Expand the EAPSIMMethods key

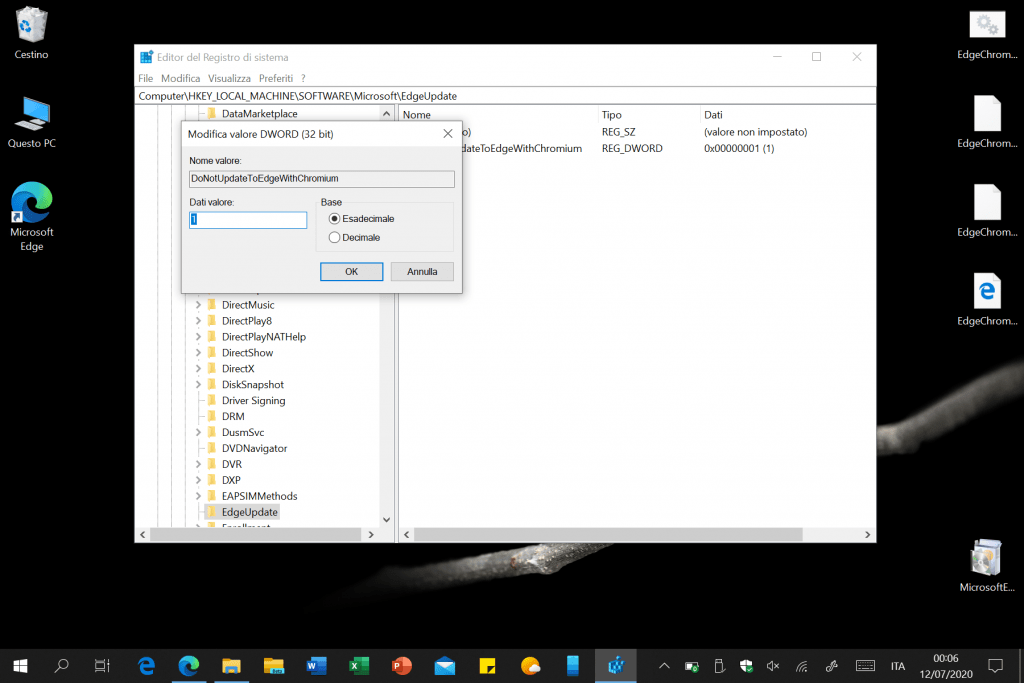point(198,496)
